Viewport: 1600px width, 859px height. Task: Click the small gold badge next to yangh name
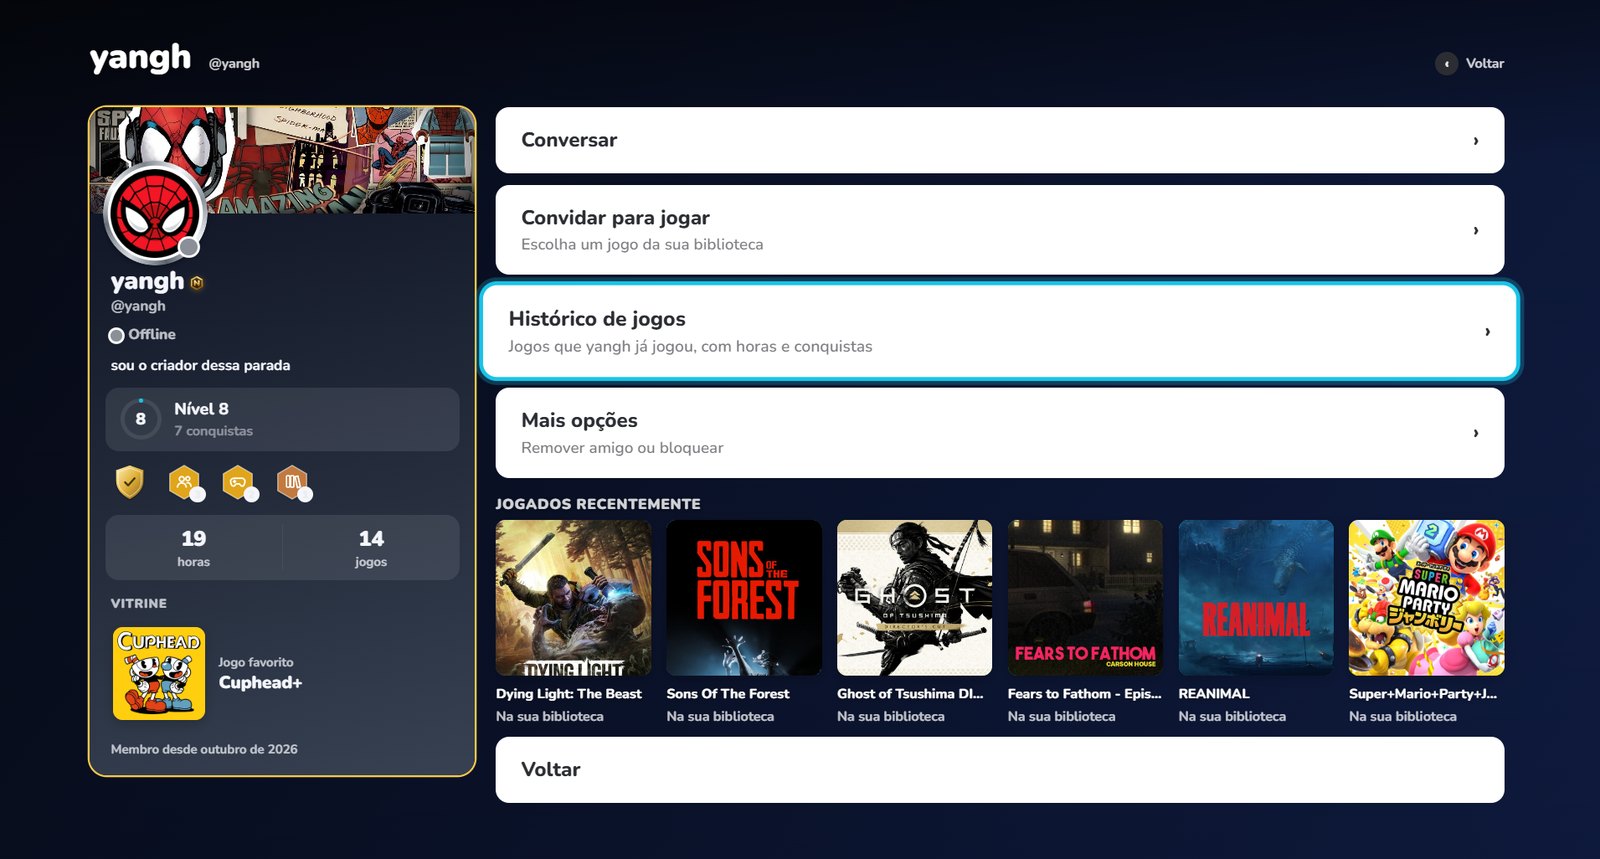pyautogui.click(x=197, y=283)
